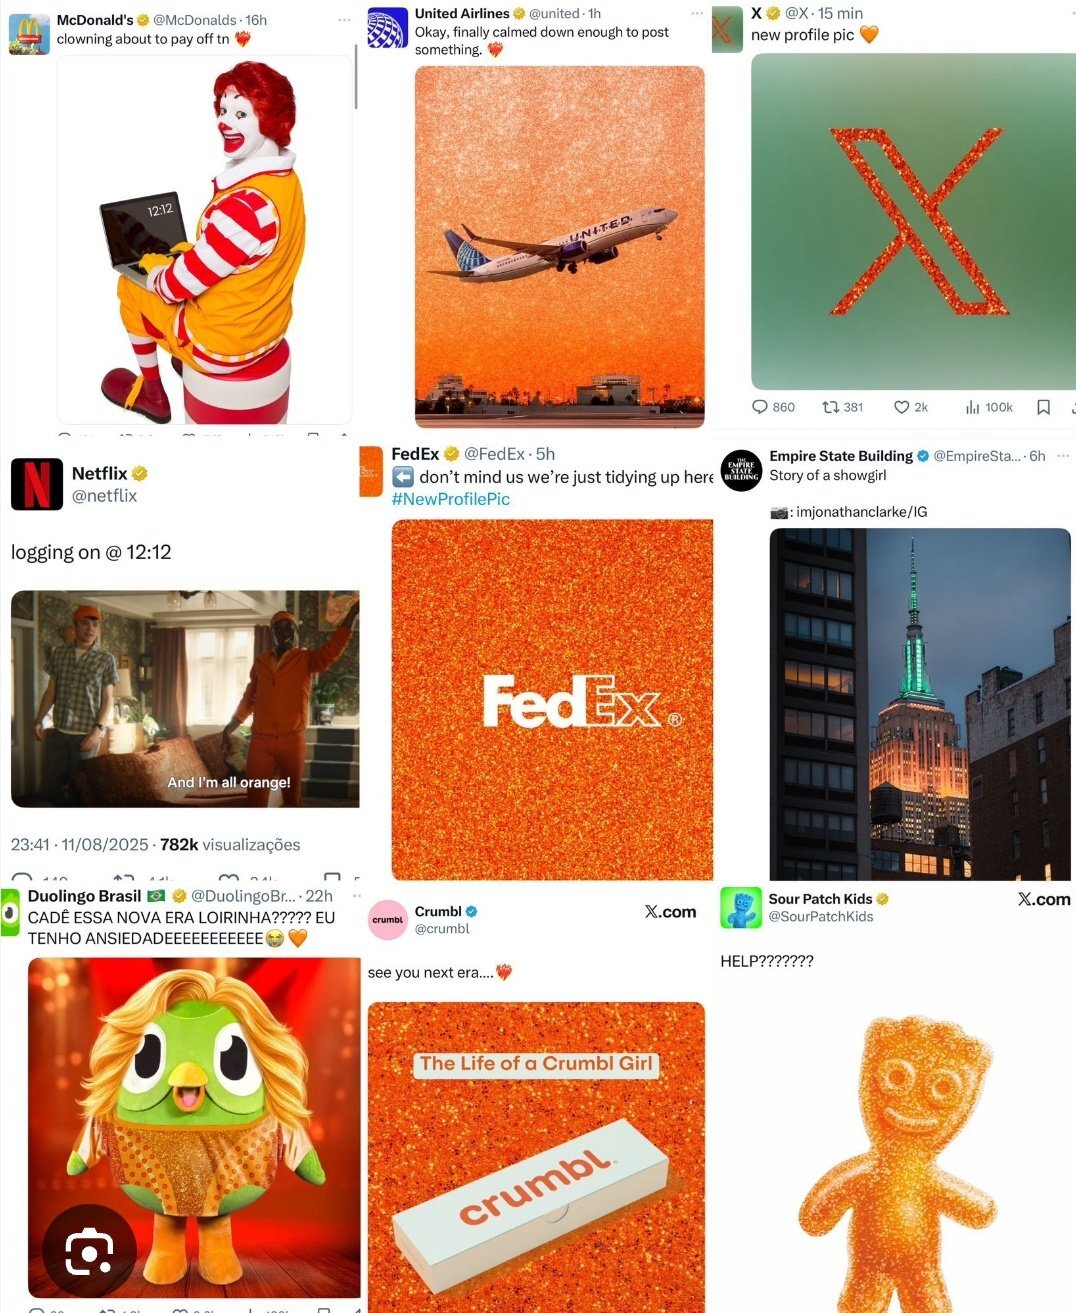Image resolution: width=1076 pixels, height=1313 pixels.
Task: Open view analytics icon showing 100k
Action: 972,407
